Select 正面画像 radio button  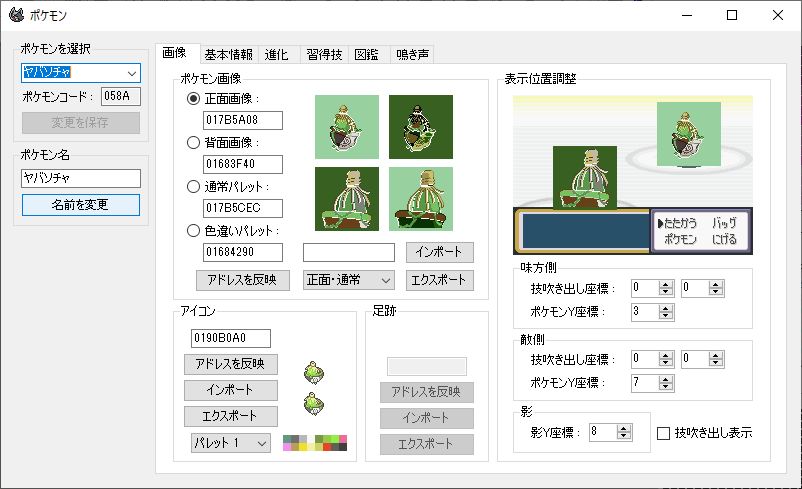pyautogui.click(x=193, y=99)
